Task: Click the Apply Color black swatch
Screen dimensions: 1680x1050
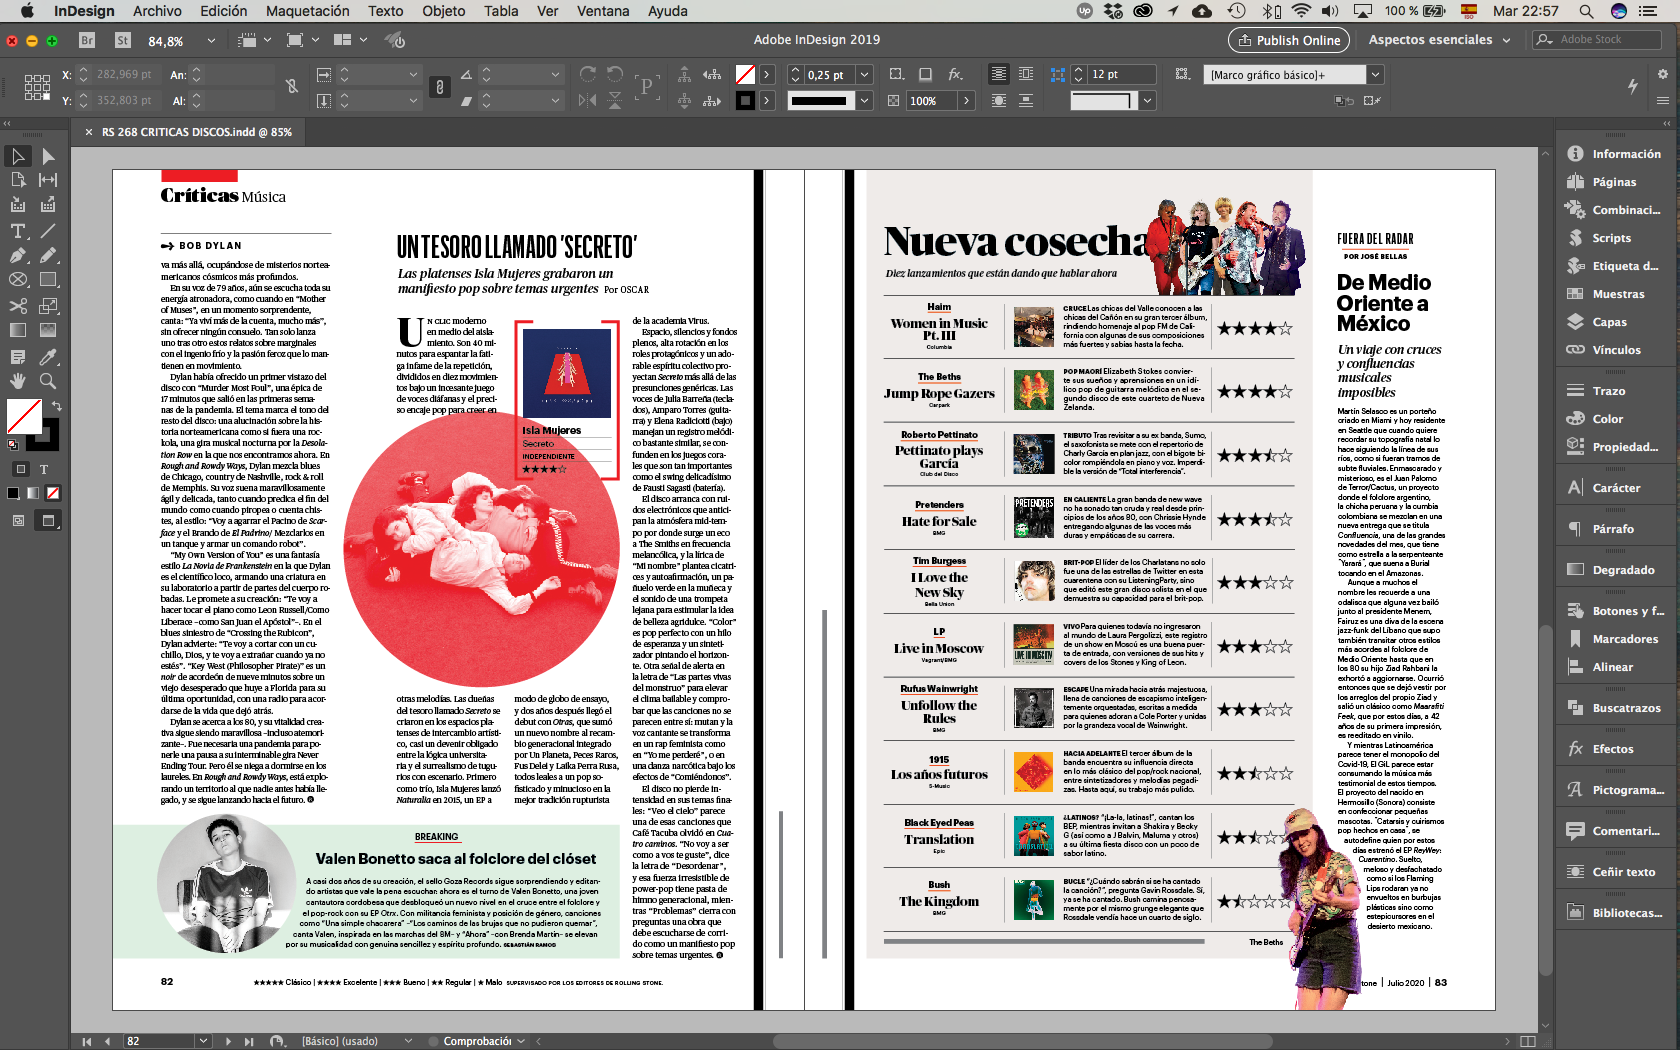Action: point(14,493)
